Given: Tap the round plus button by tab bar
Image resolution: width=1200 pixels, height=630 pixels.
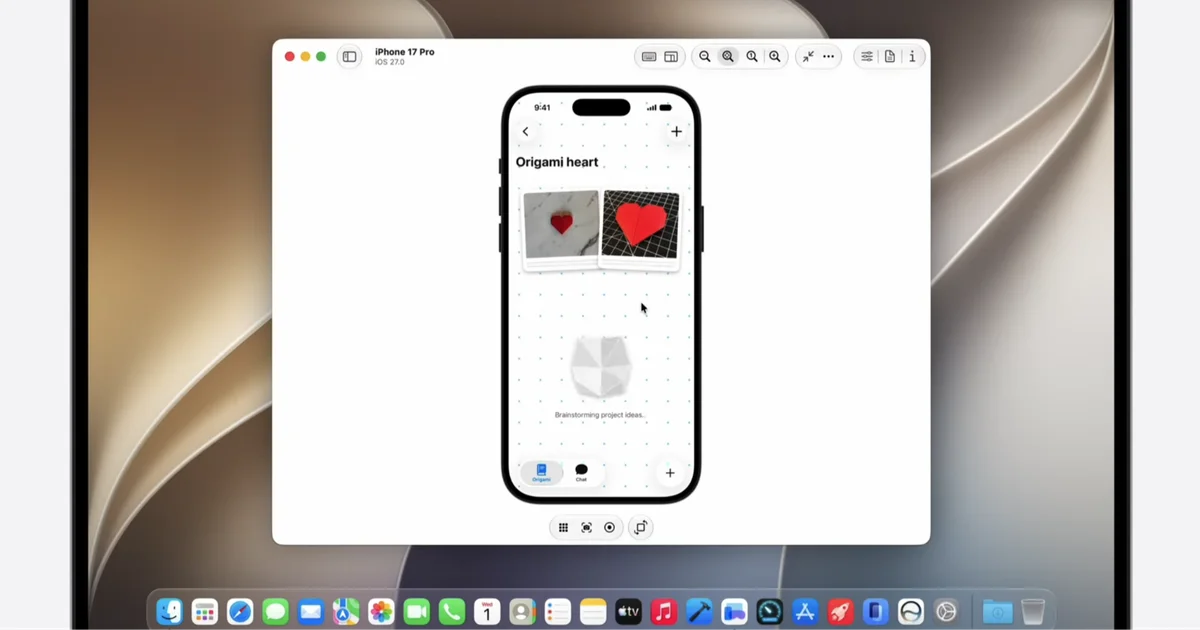Looking at the screenshot, I should tap(670, 473).
